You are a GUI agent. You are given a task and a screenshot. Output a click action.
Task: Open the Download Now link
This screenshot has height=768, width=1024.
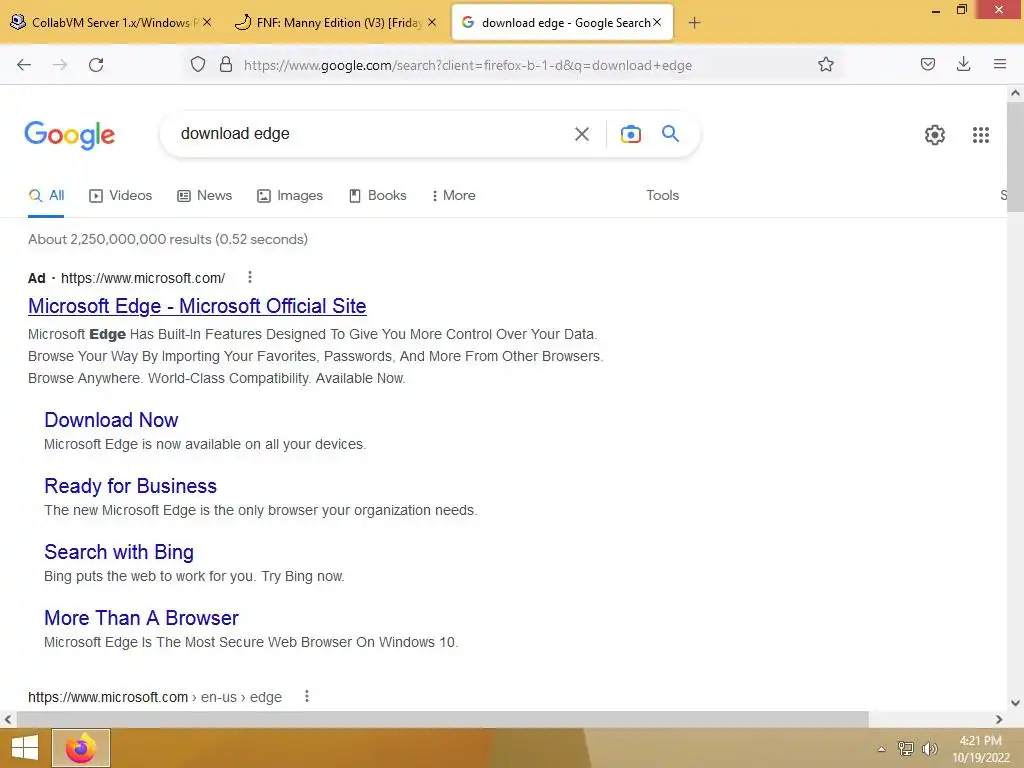[x=111, y=419]
